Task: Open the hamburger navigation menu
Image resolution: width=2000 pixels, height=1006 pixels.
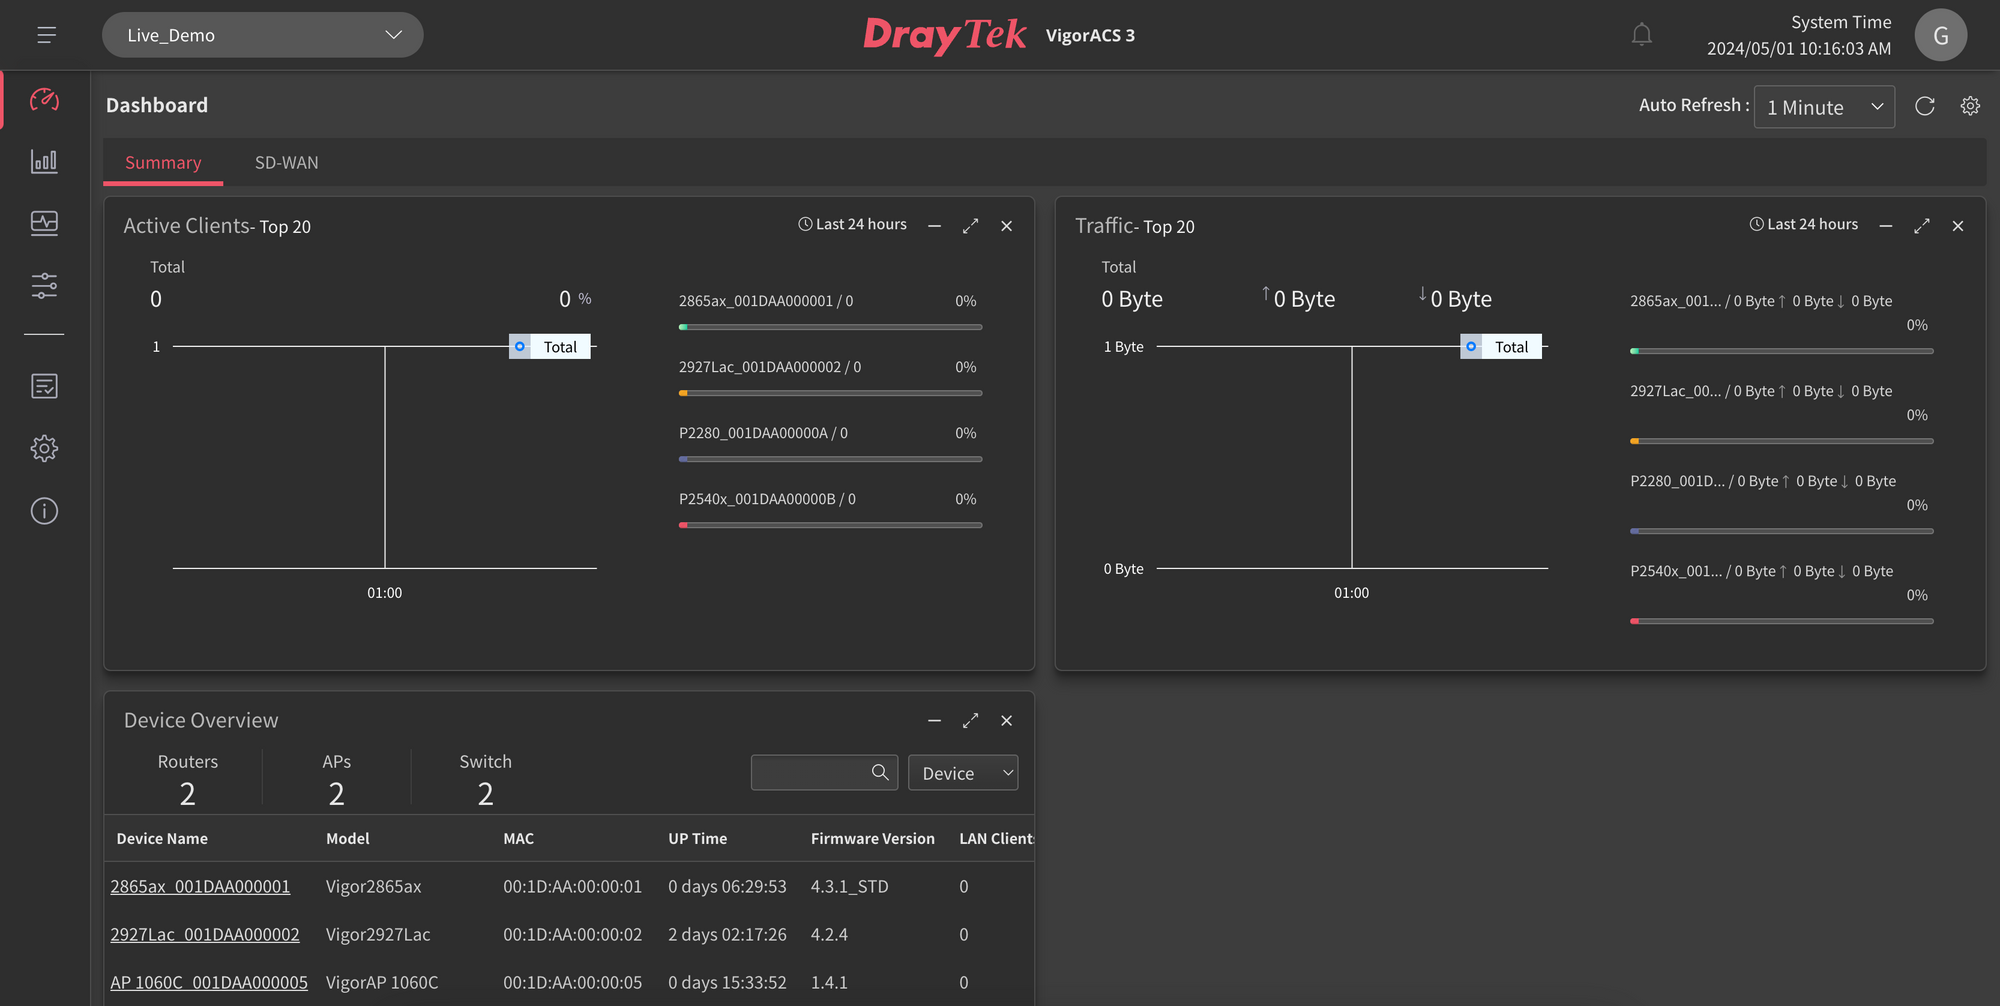Action: (46, 35)
